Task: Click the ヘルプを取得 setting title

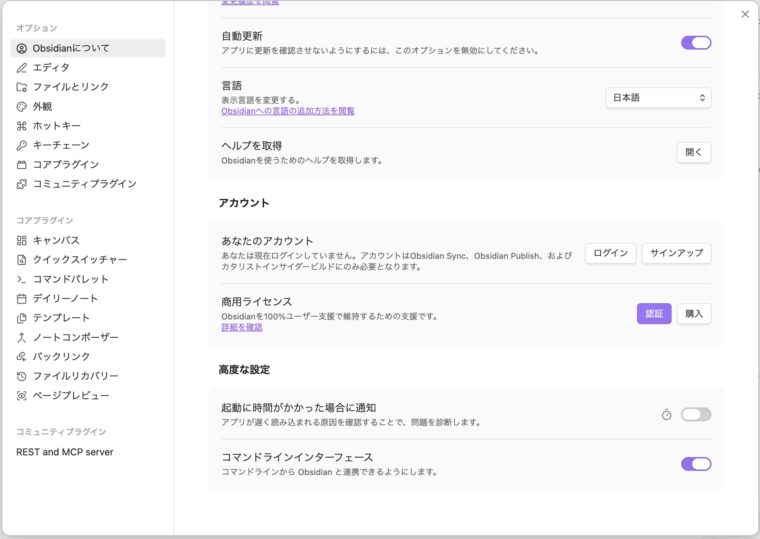Action: tap(252, 146)
